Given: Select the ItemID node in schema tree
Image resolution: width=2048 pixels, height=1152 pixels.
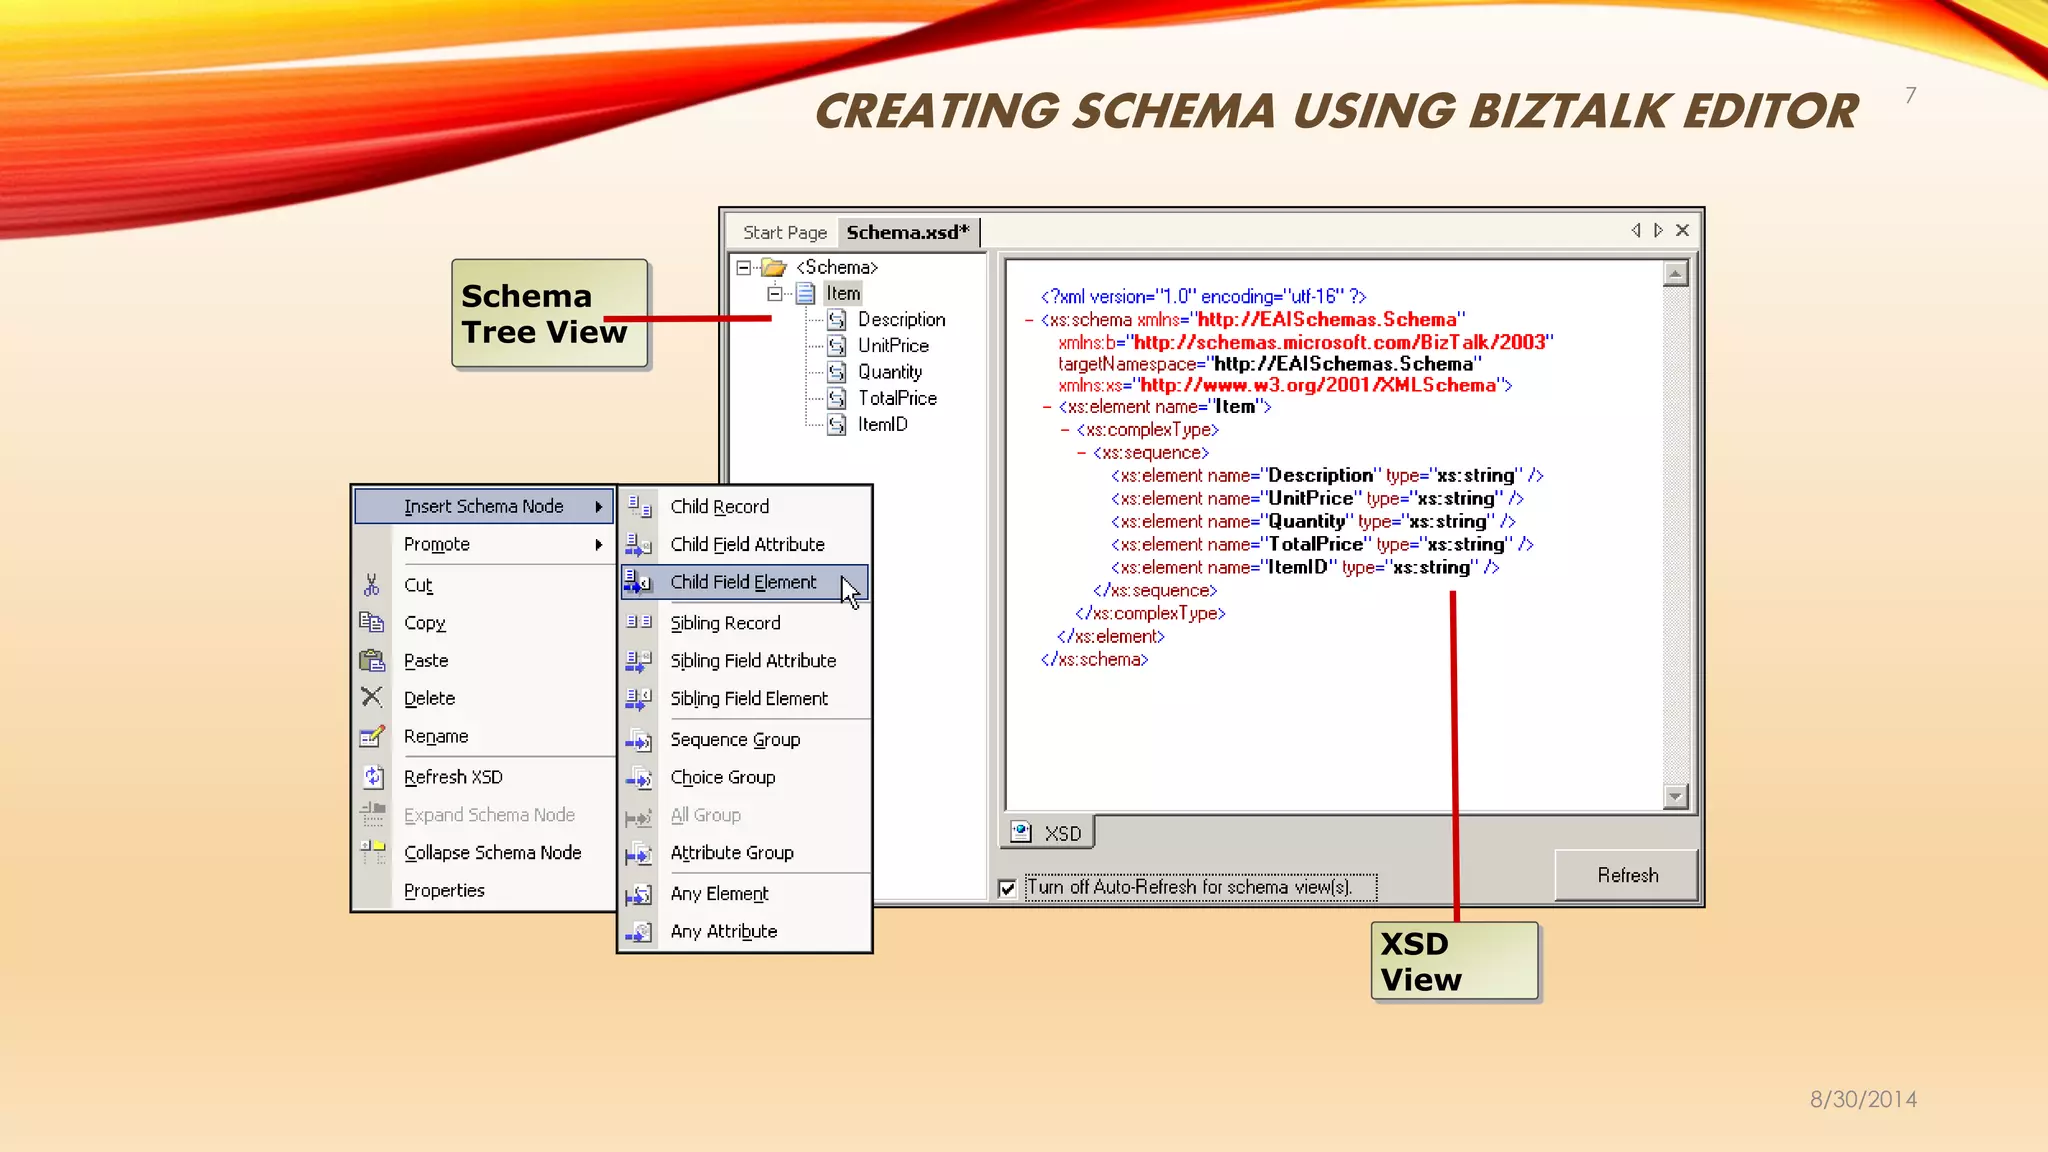Looking at the screenshot, I should [x=883, y=424].
